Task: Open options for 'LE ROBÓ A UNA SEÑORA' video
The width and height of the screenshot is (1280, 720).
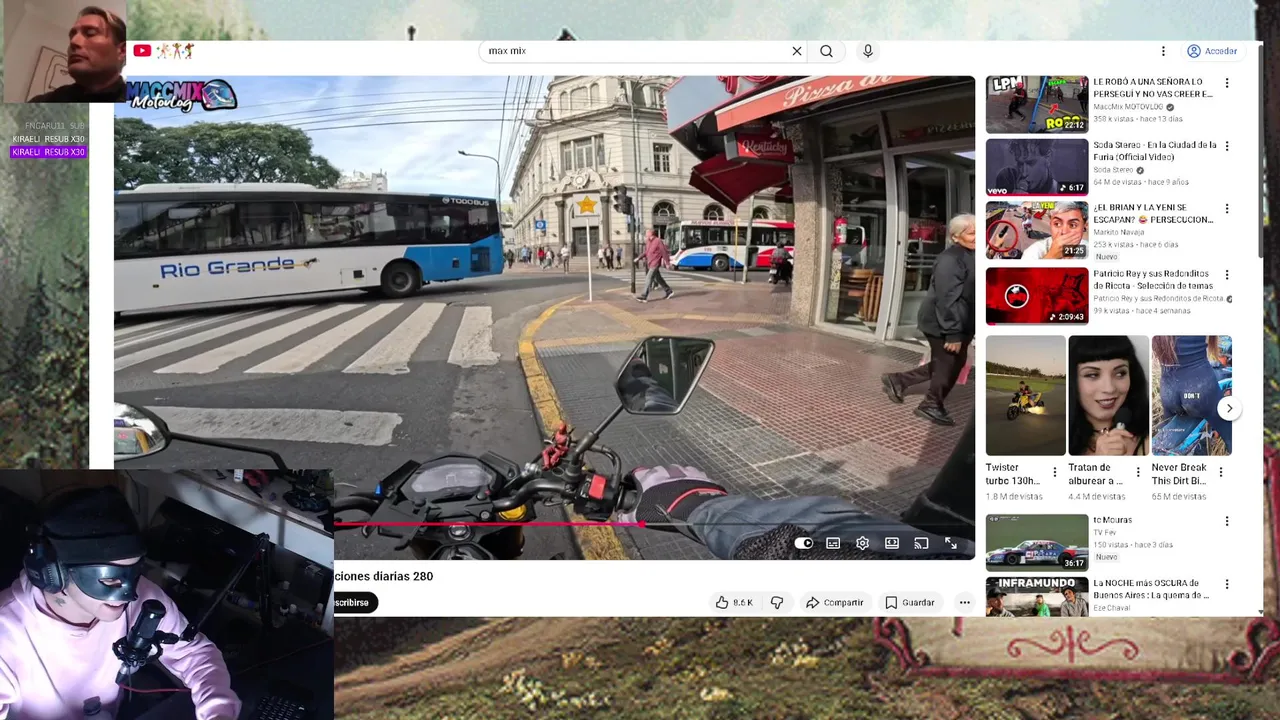Action: point(1227,83)
